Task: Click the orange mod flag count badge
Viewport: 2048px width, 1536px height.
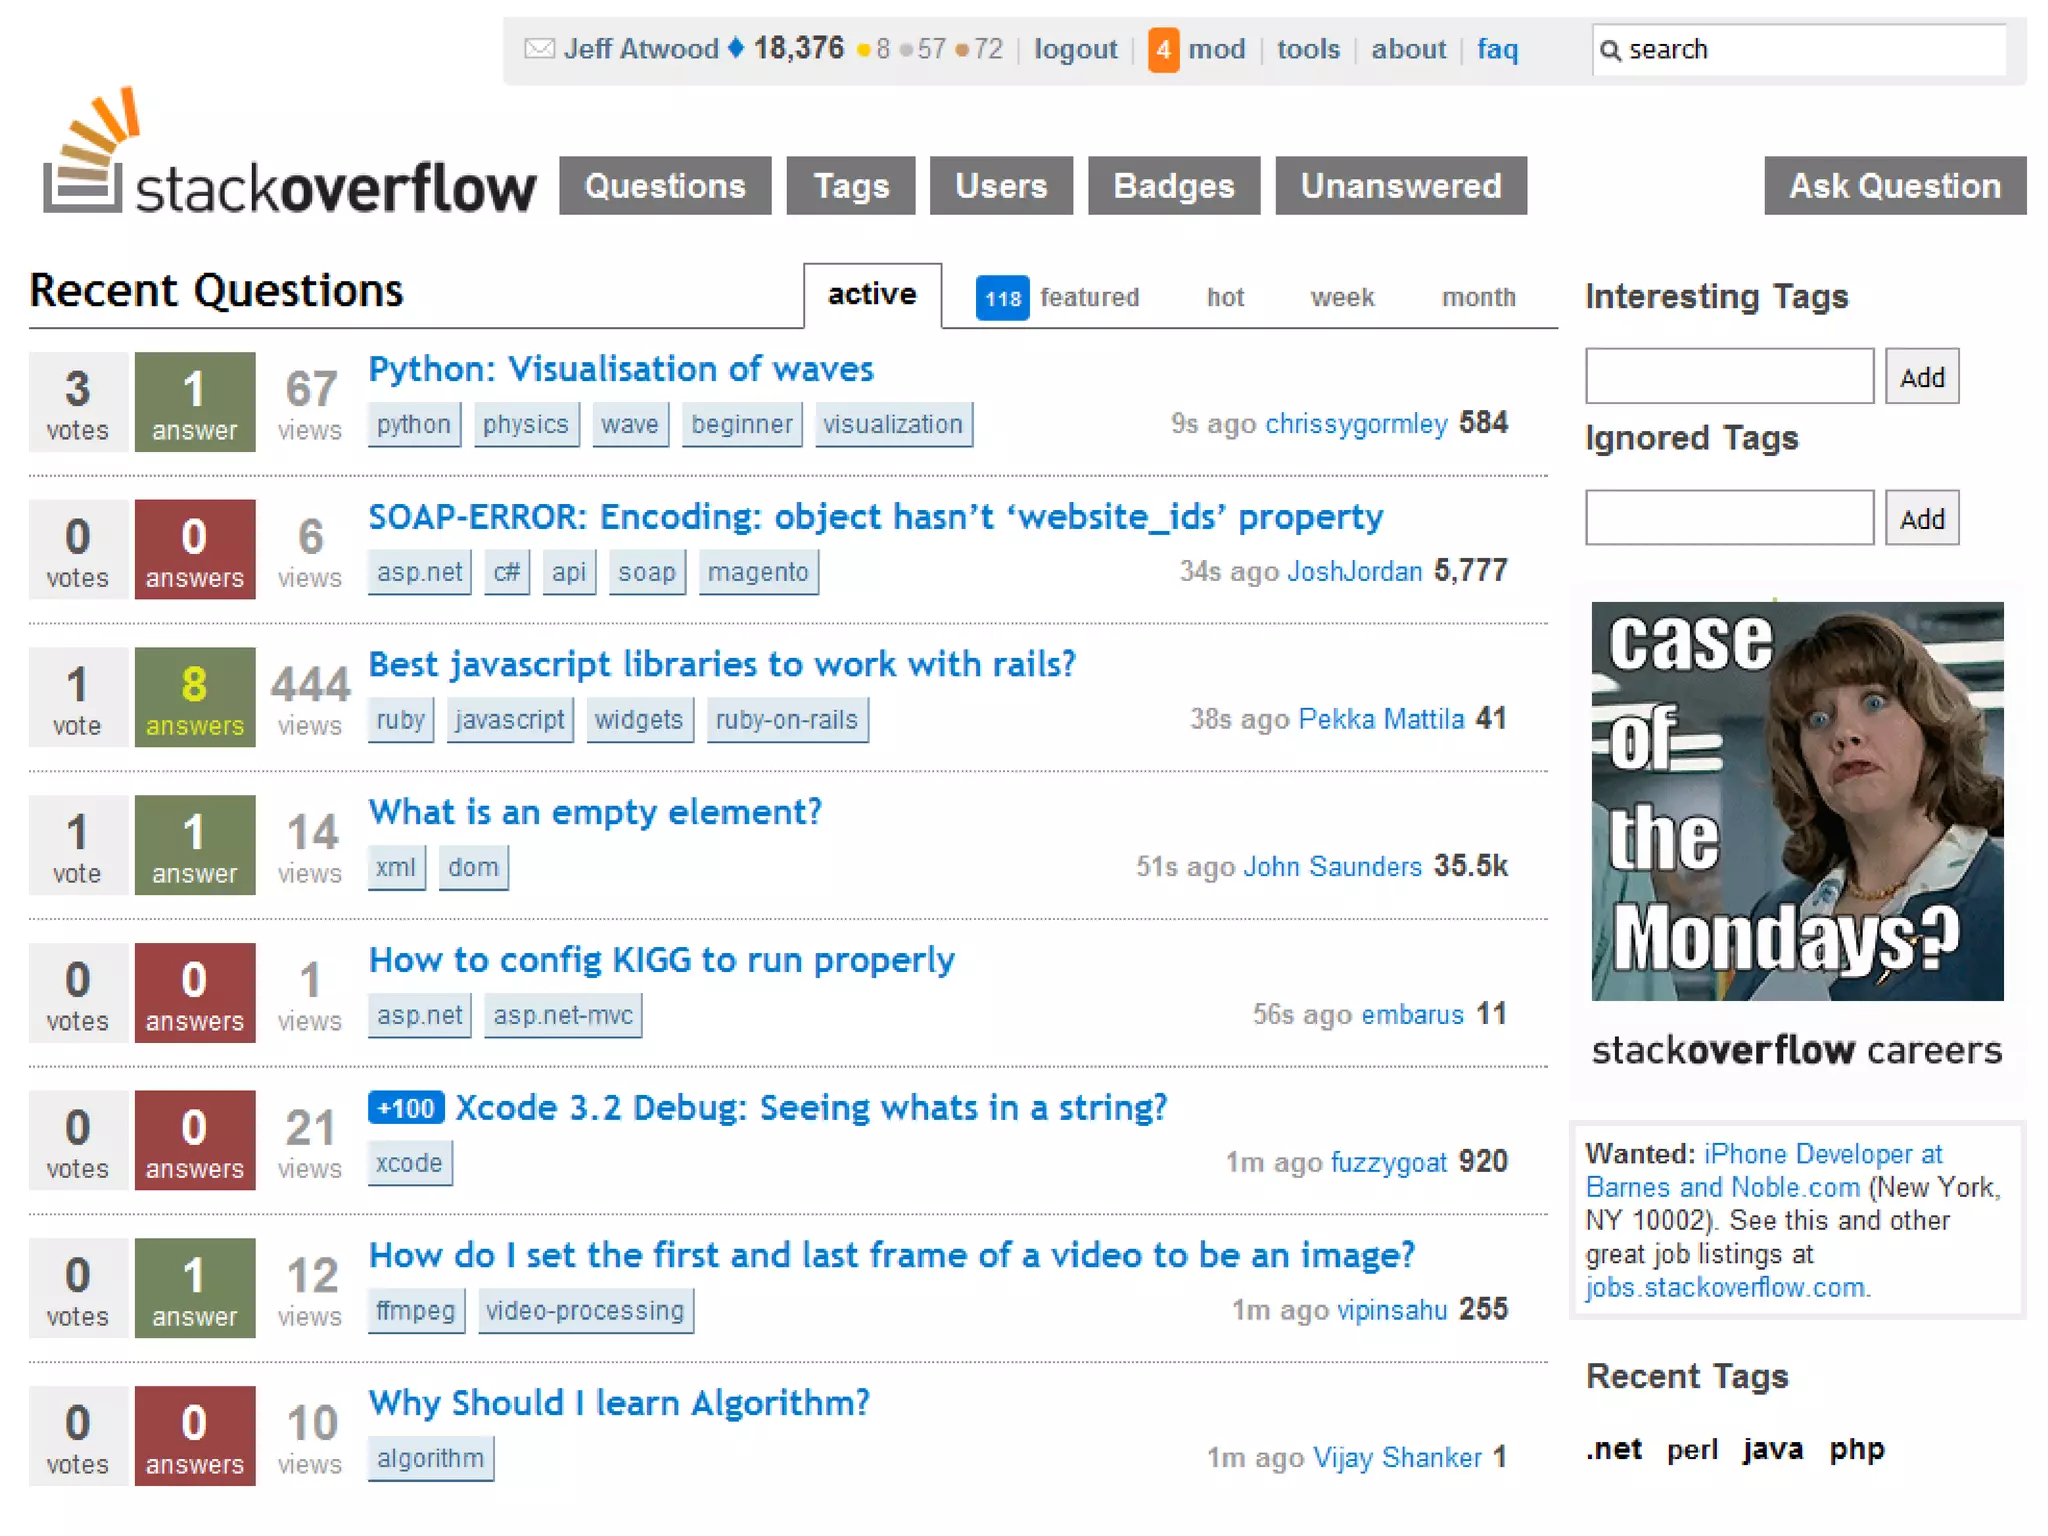Action: point(1162,49)
